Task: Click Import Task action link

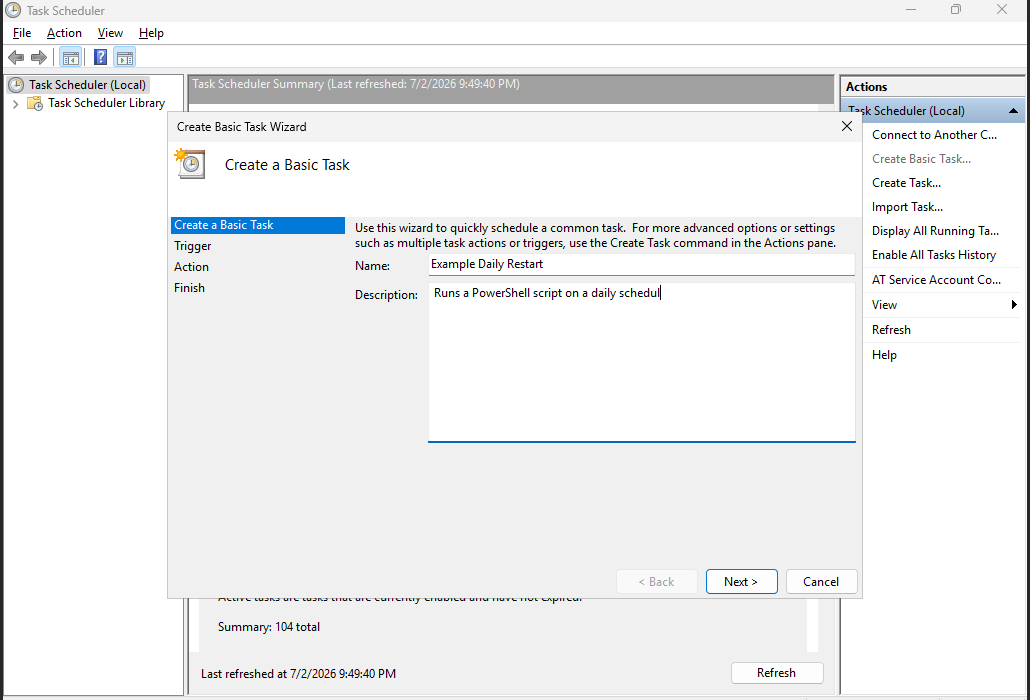Action: [907, 207]
